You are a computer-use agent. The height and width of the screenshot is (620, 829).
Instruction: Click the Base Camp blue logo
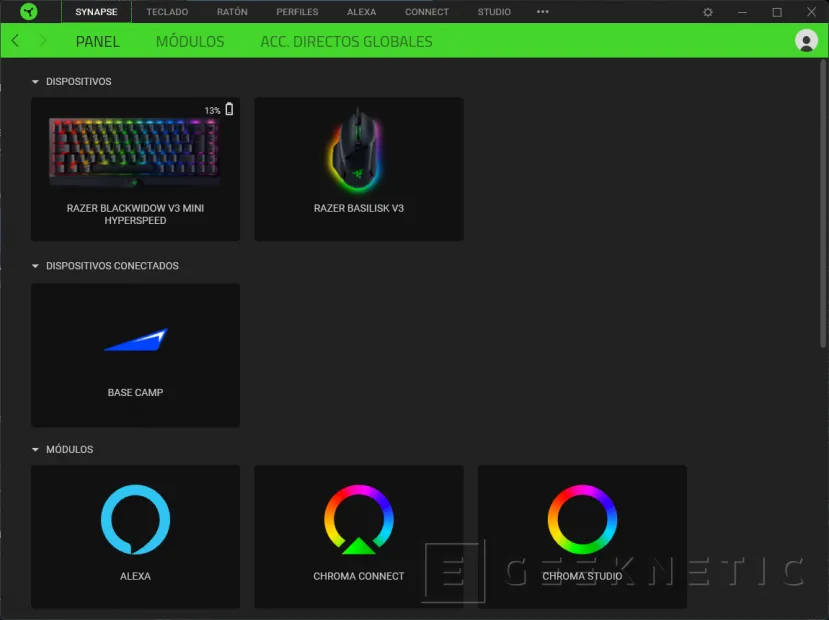coord(136,339)
